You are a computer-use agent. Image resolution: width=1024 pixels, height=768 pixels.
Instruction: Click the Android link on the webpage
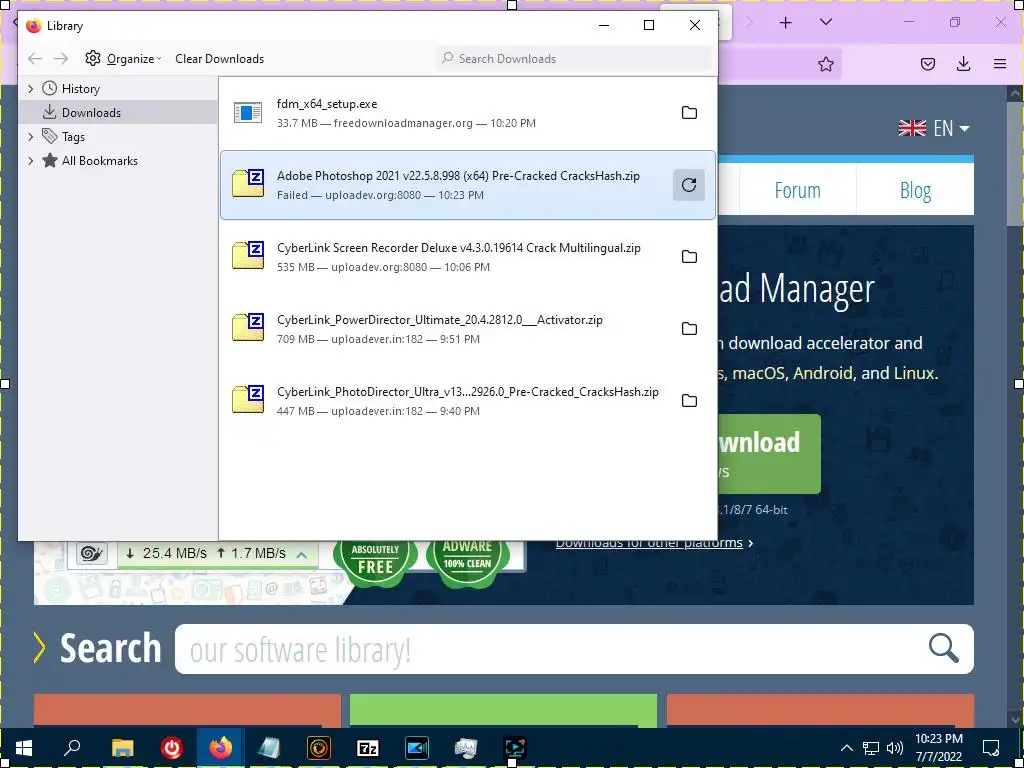tap(823, 374)
